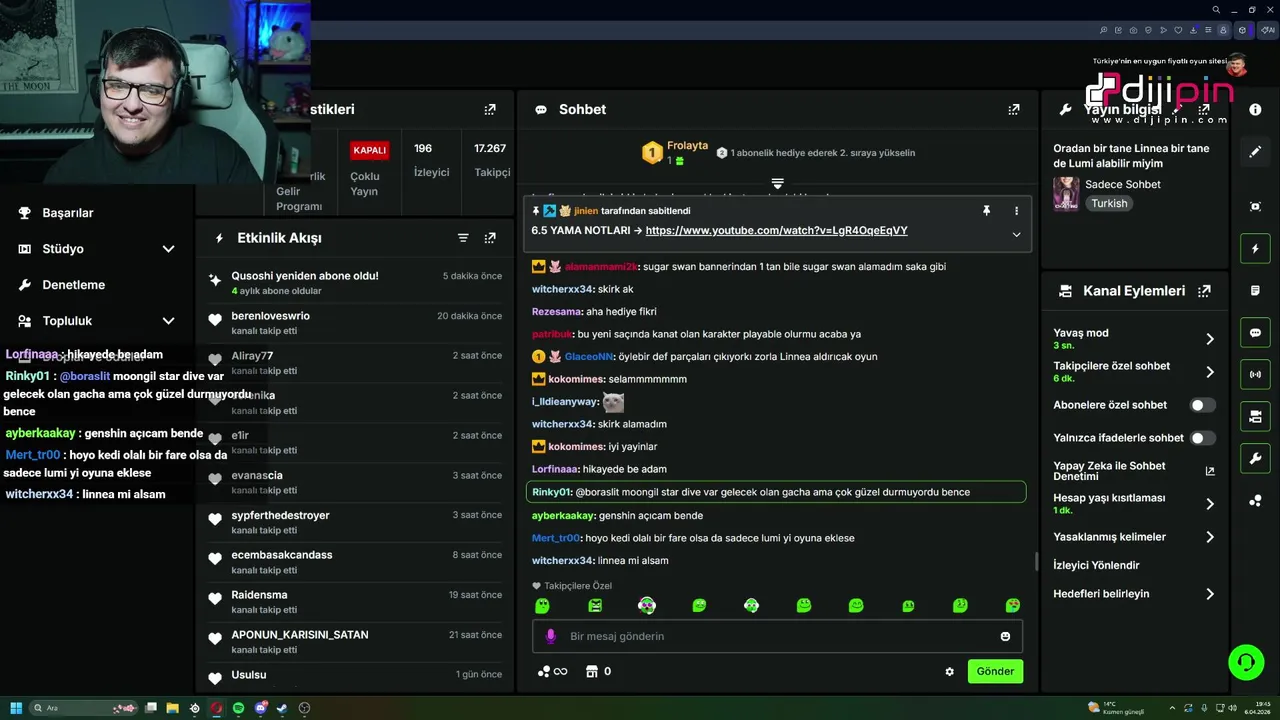The image size is (1280, 720).
Task: Click Raidensma follow event
Action: 355,602
